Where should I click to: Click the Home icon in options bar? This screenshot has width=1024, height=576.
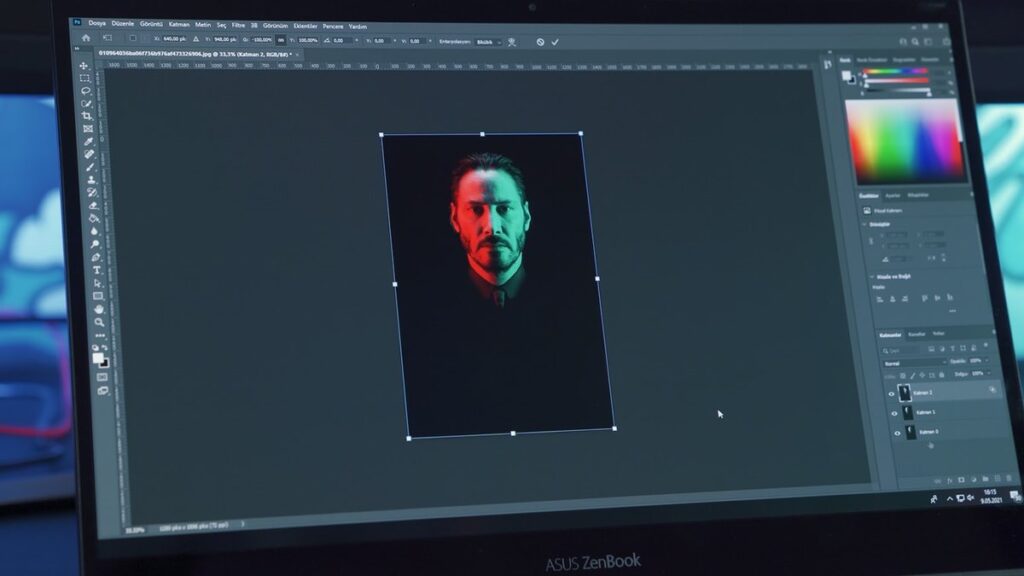click(86, 38)
